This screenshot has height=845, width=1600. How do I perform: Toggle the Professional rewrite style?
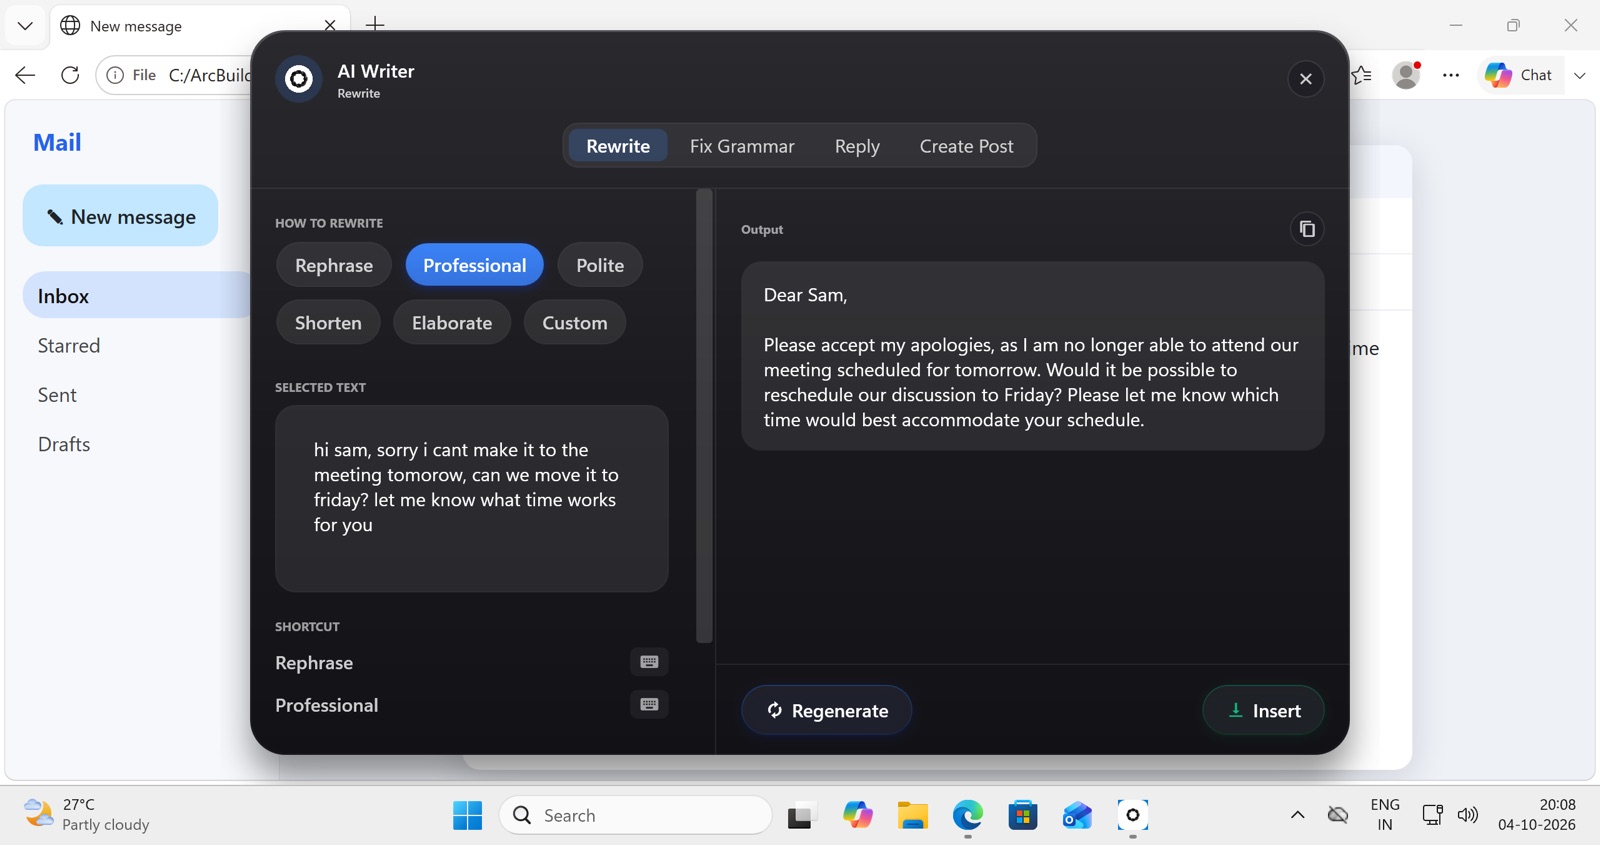pos(474,265)
